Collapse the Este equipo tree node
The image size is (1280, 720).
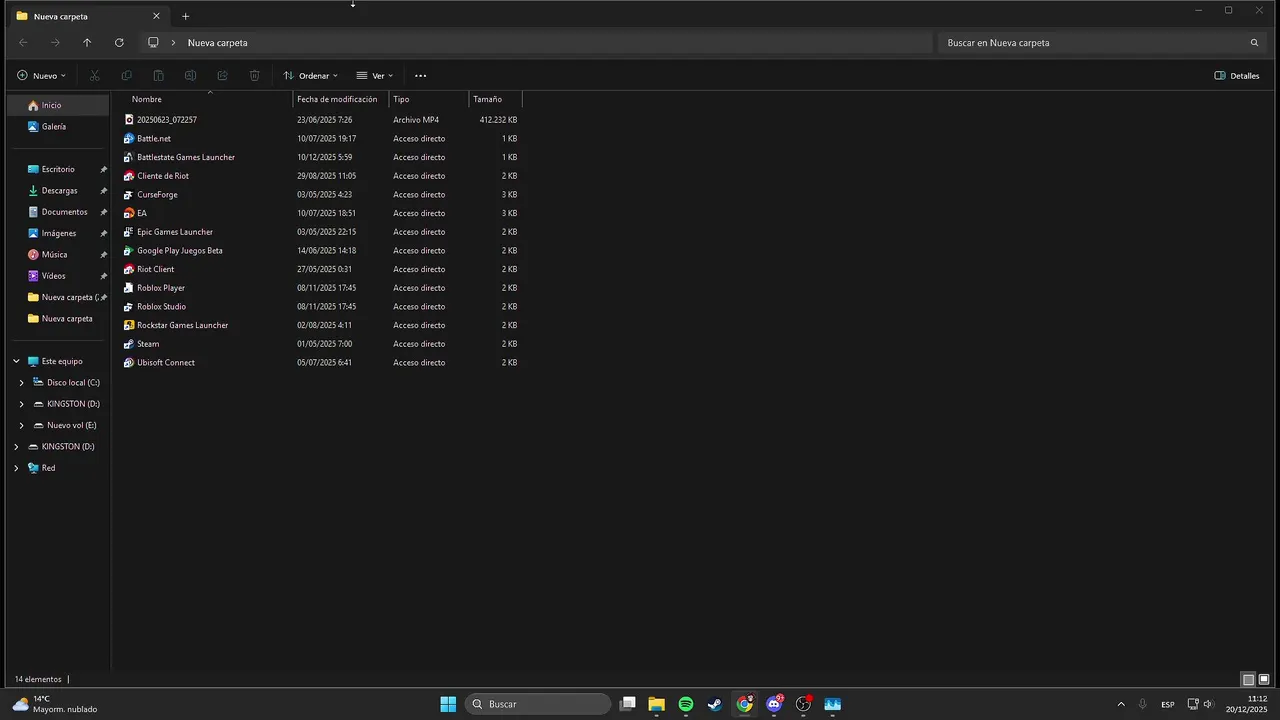[x=16, y=361]
